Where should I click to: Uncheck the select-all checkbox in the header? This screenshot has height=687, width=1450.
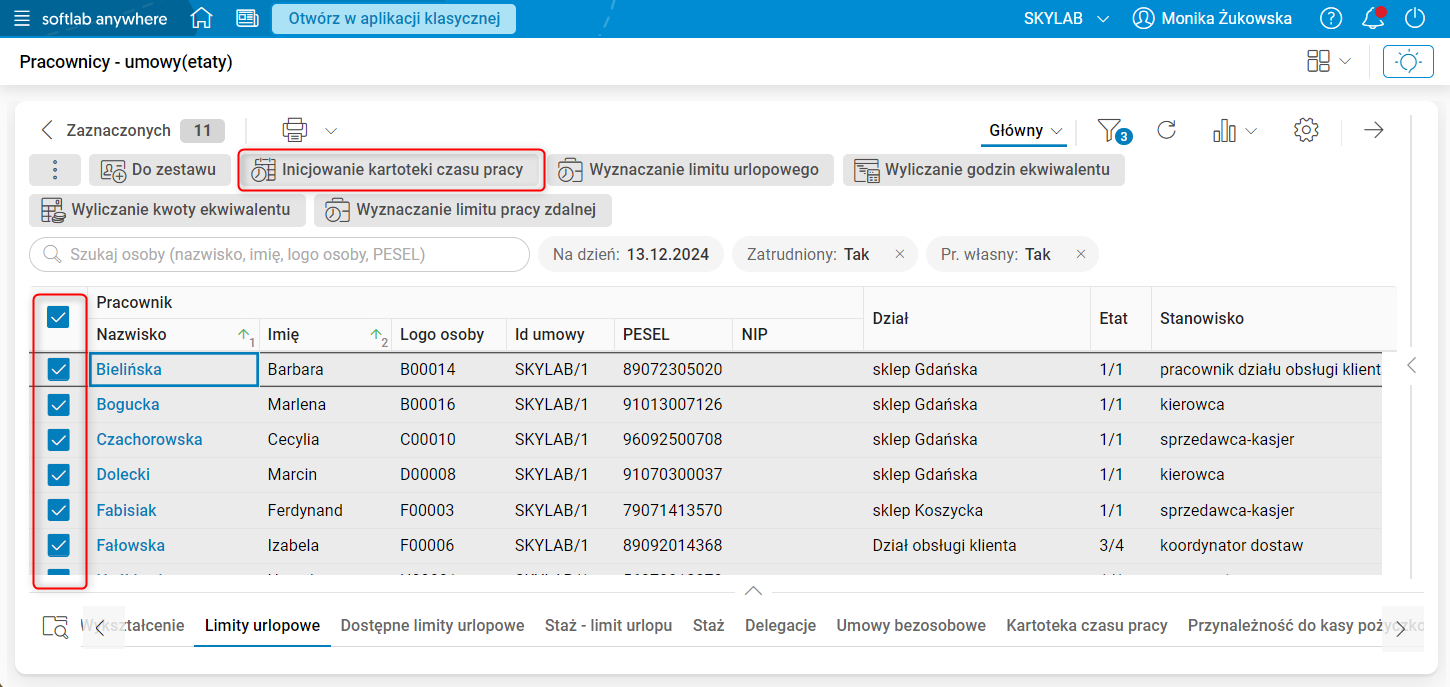tap(59, 317)
